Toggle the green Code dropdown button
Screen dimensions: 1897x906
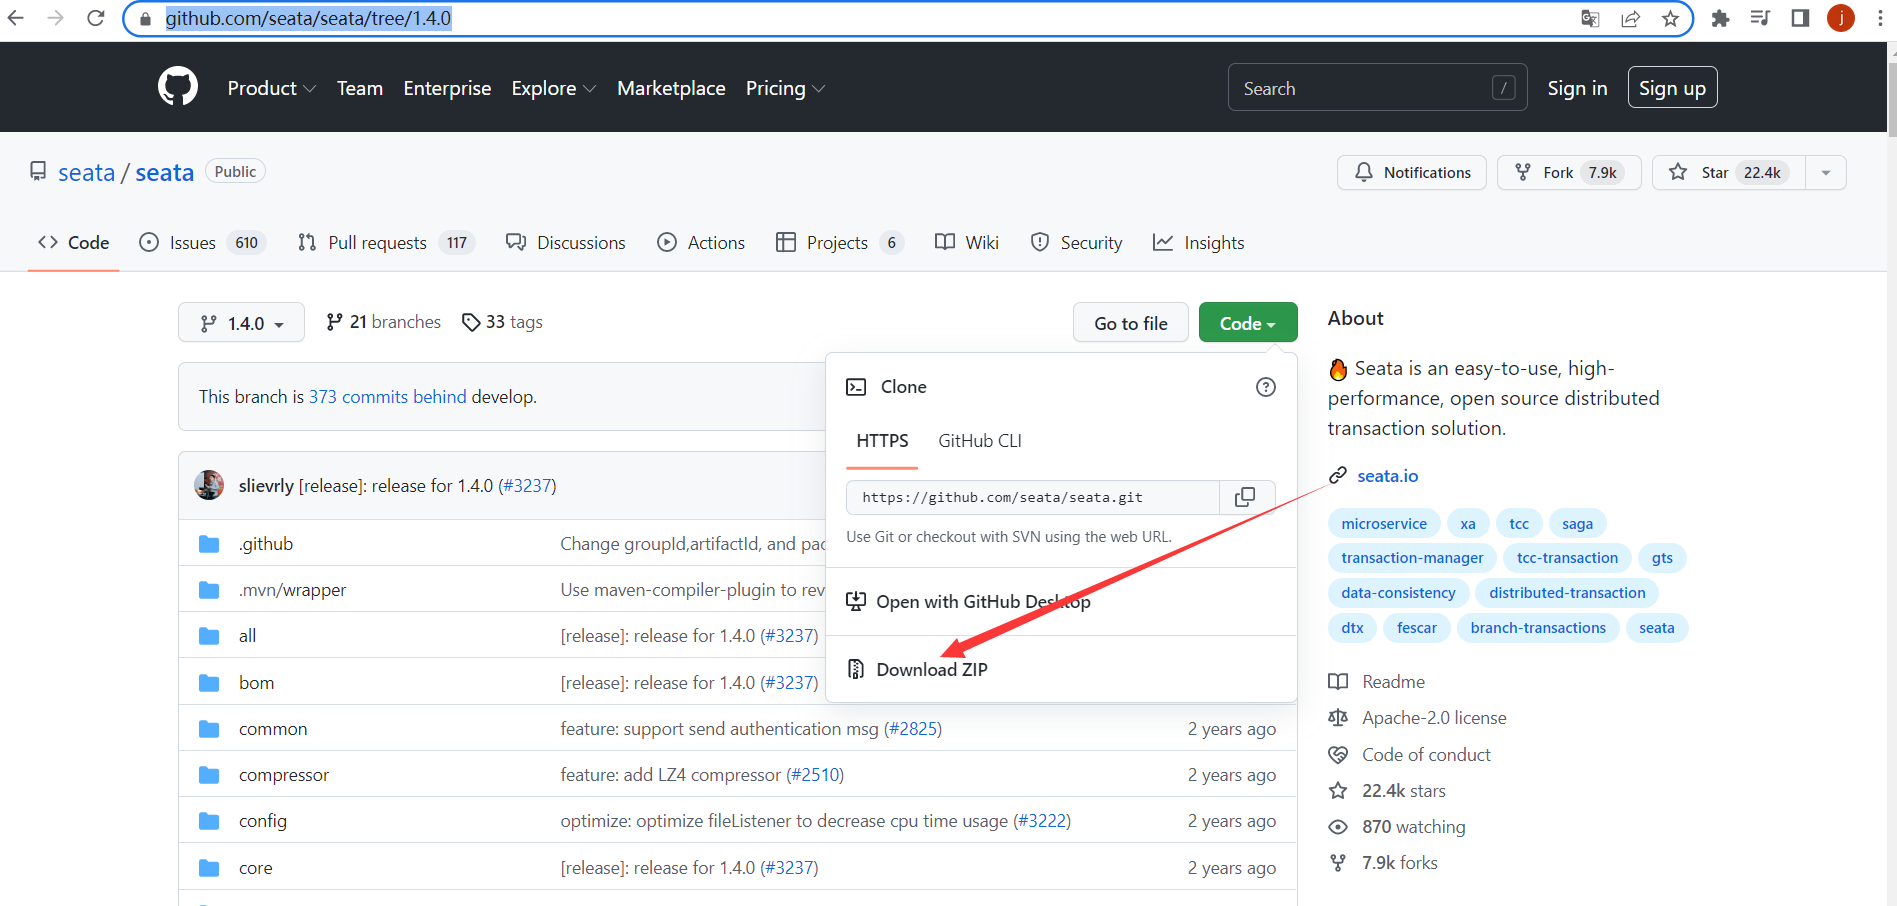pyautogui.click(x=1248, y=323)
